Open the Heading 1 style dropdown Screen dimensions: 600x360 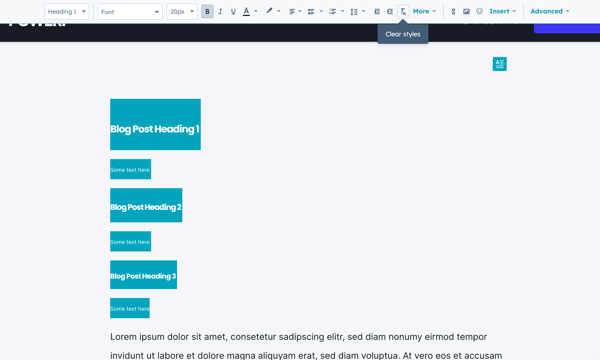pos(67,11)
